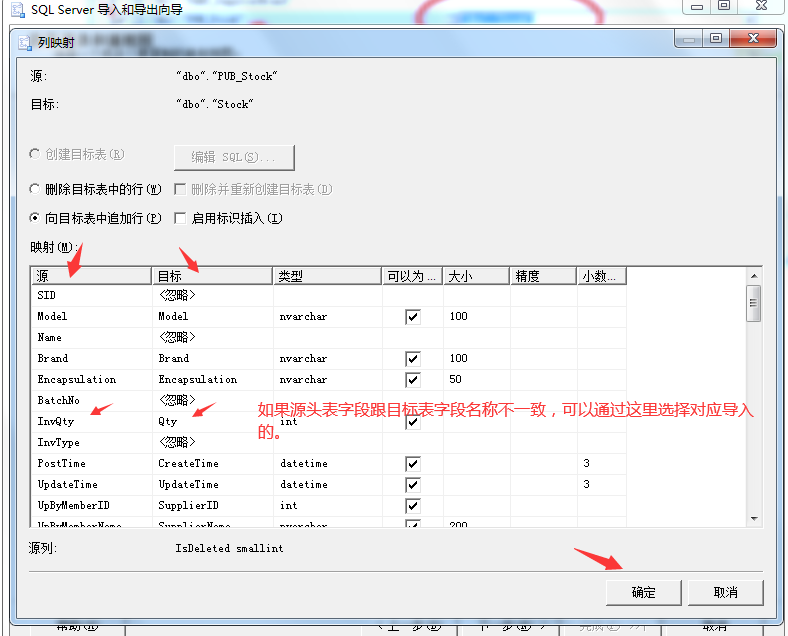Click the 类型 column header
Screen dimensions: 788x636
tap(327, 276)
